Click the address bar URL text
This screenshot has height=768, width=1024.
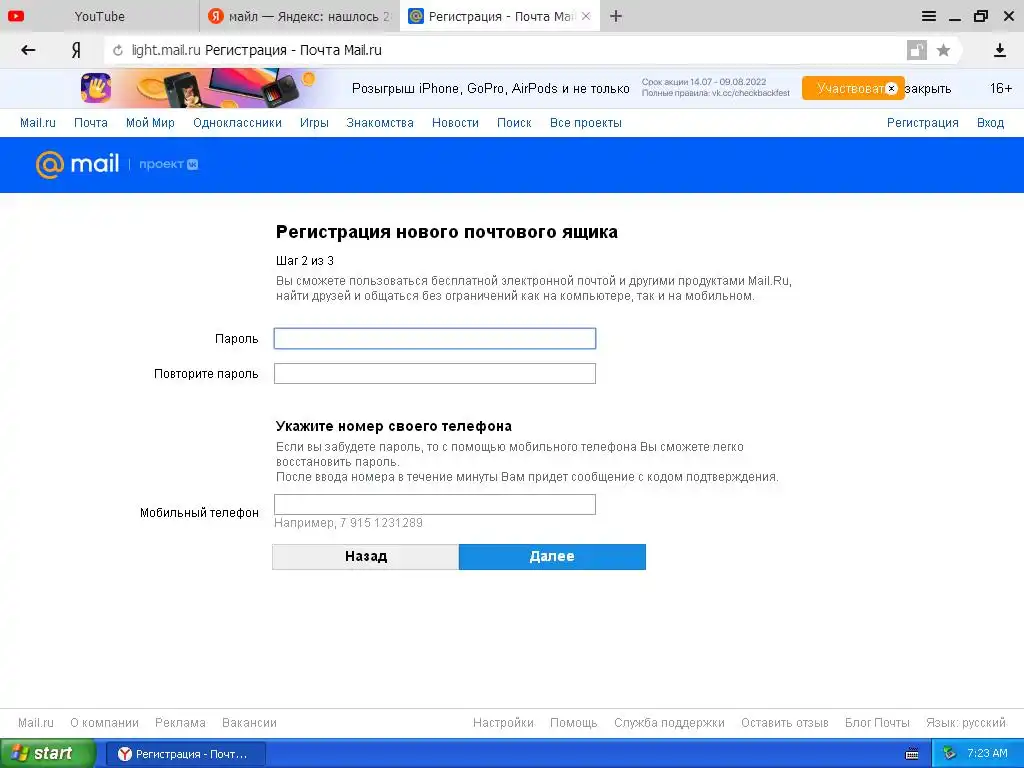tap(257, 50)
